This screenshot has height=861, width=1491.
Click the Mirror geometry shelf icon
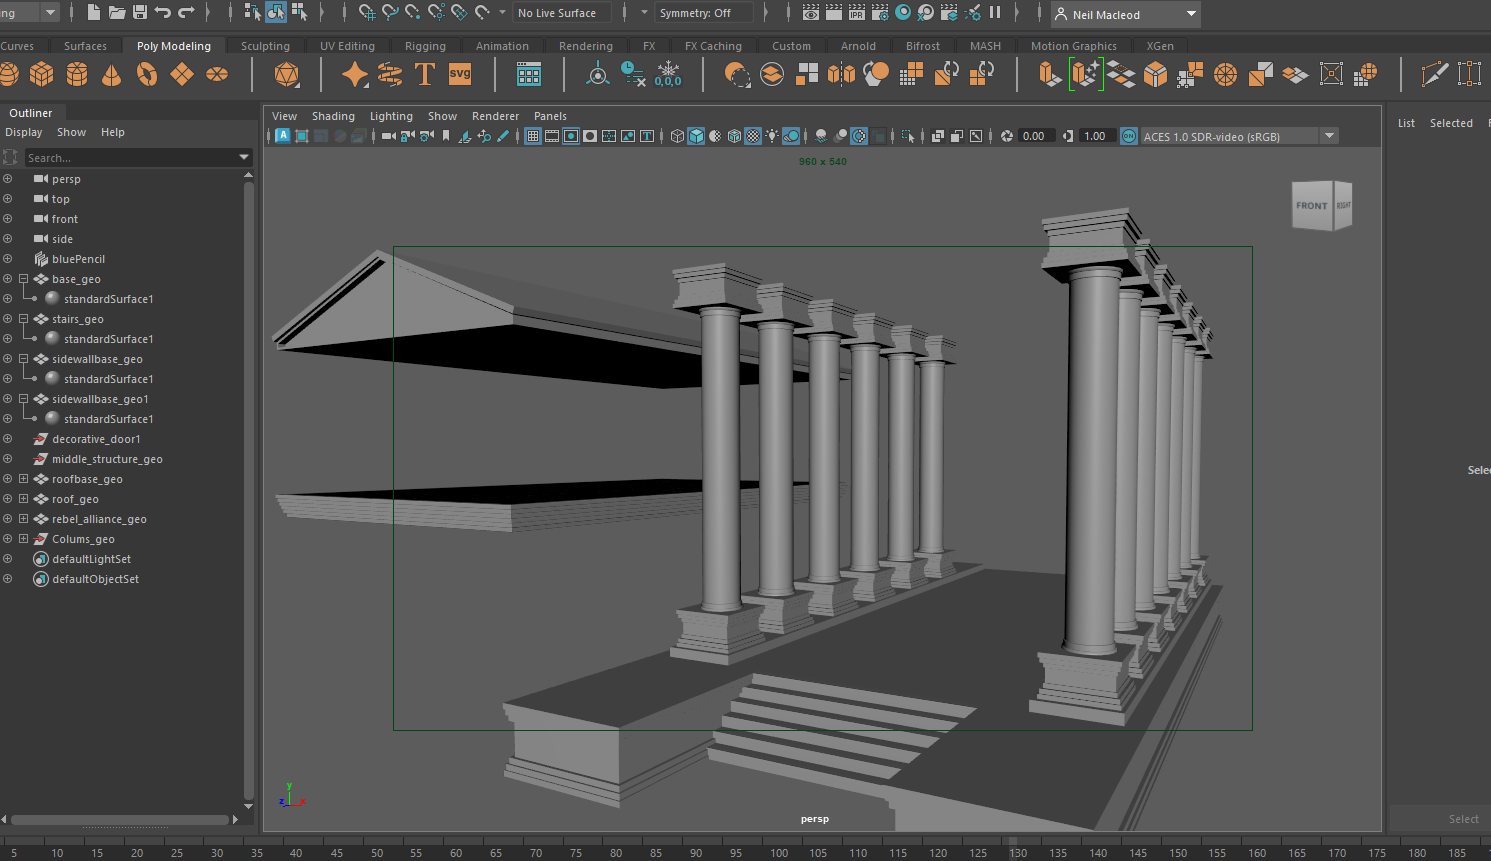pos(842,74)
